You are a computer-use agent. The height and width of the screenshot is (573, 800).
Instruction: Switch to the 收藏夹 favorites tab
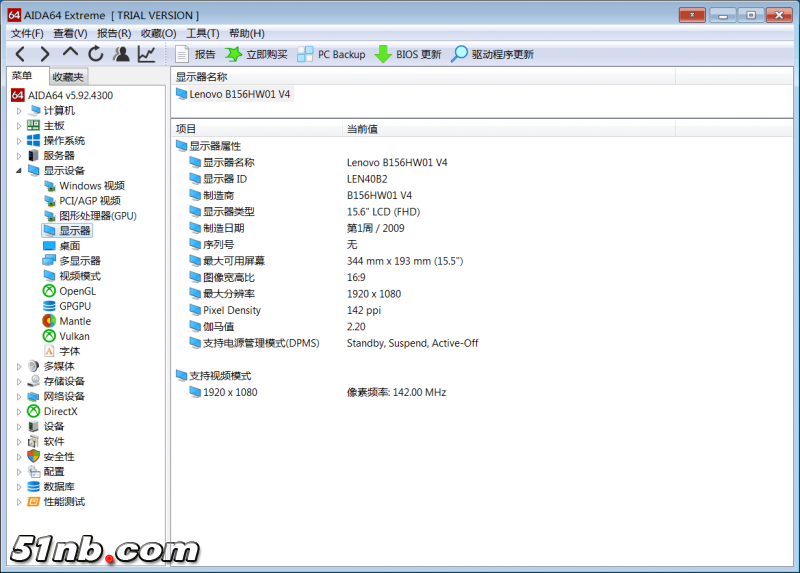point(68,77)
